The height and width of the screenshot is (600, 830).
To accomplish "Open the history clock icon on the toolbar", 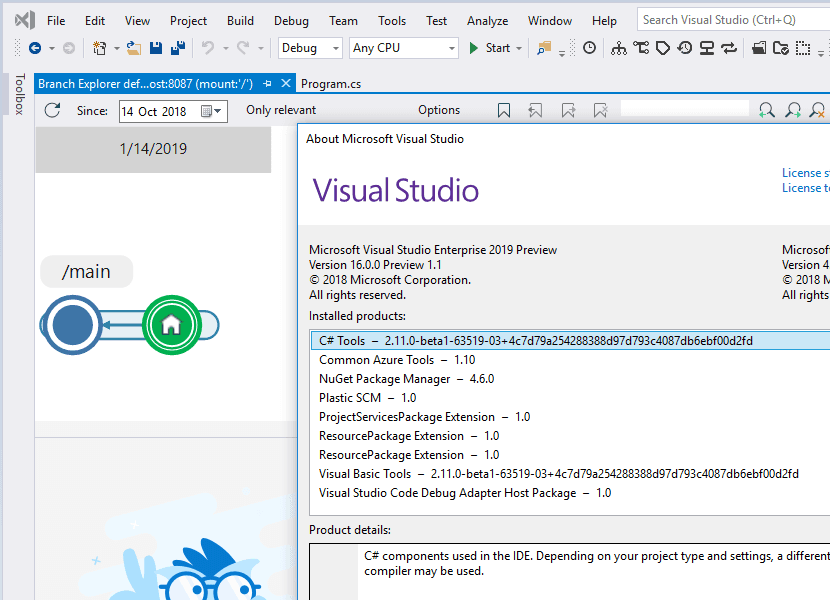I will (684, 47).
